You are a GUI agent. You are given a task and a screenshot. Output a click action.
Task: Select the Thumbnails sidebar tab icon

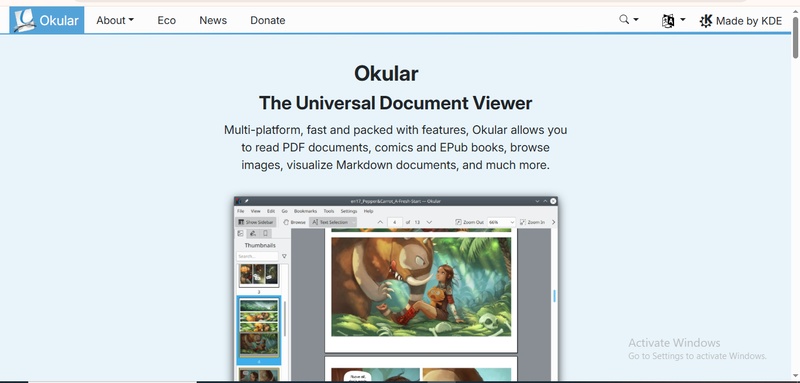coord(240,234)
